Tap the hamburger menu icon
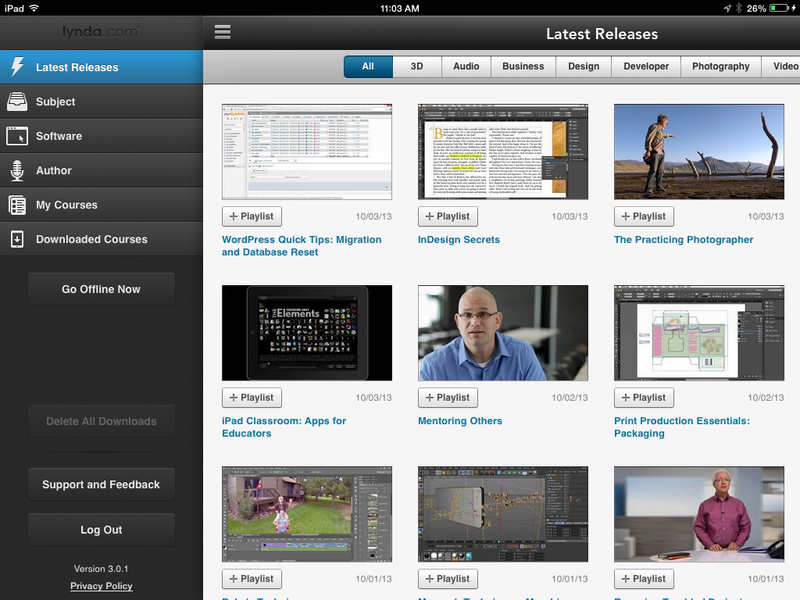 pos(222,32)
